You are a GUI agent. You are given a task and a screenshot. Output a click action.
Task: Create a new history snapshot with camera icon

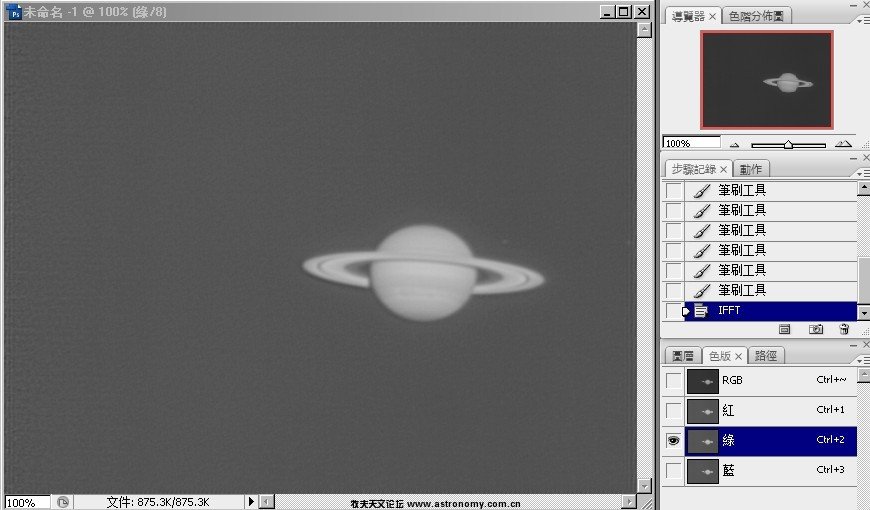(816, 330)
